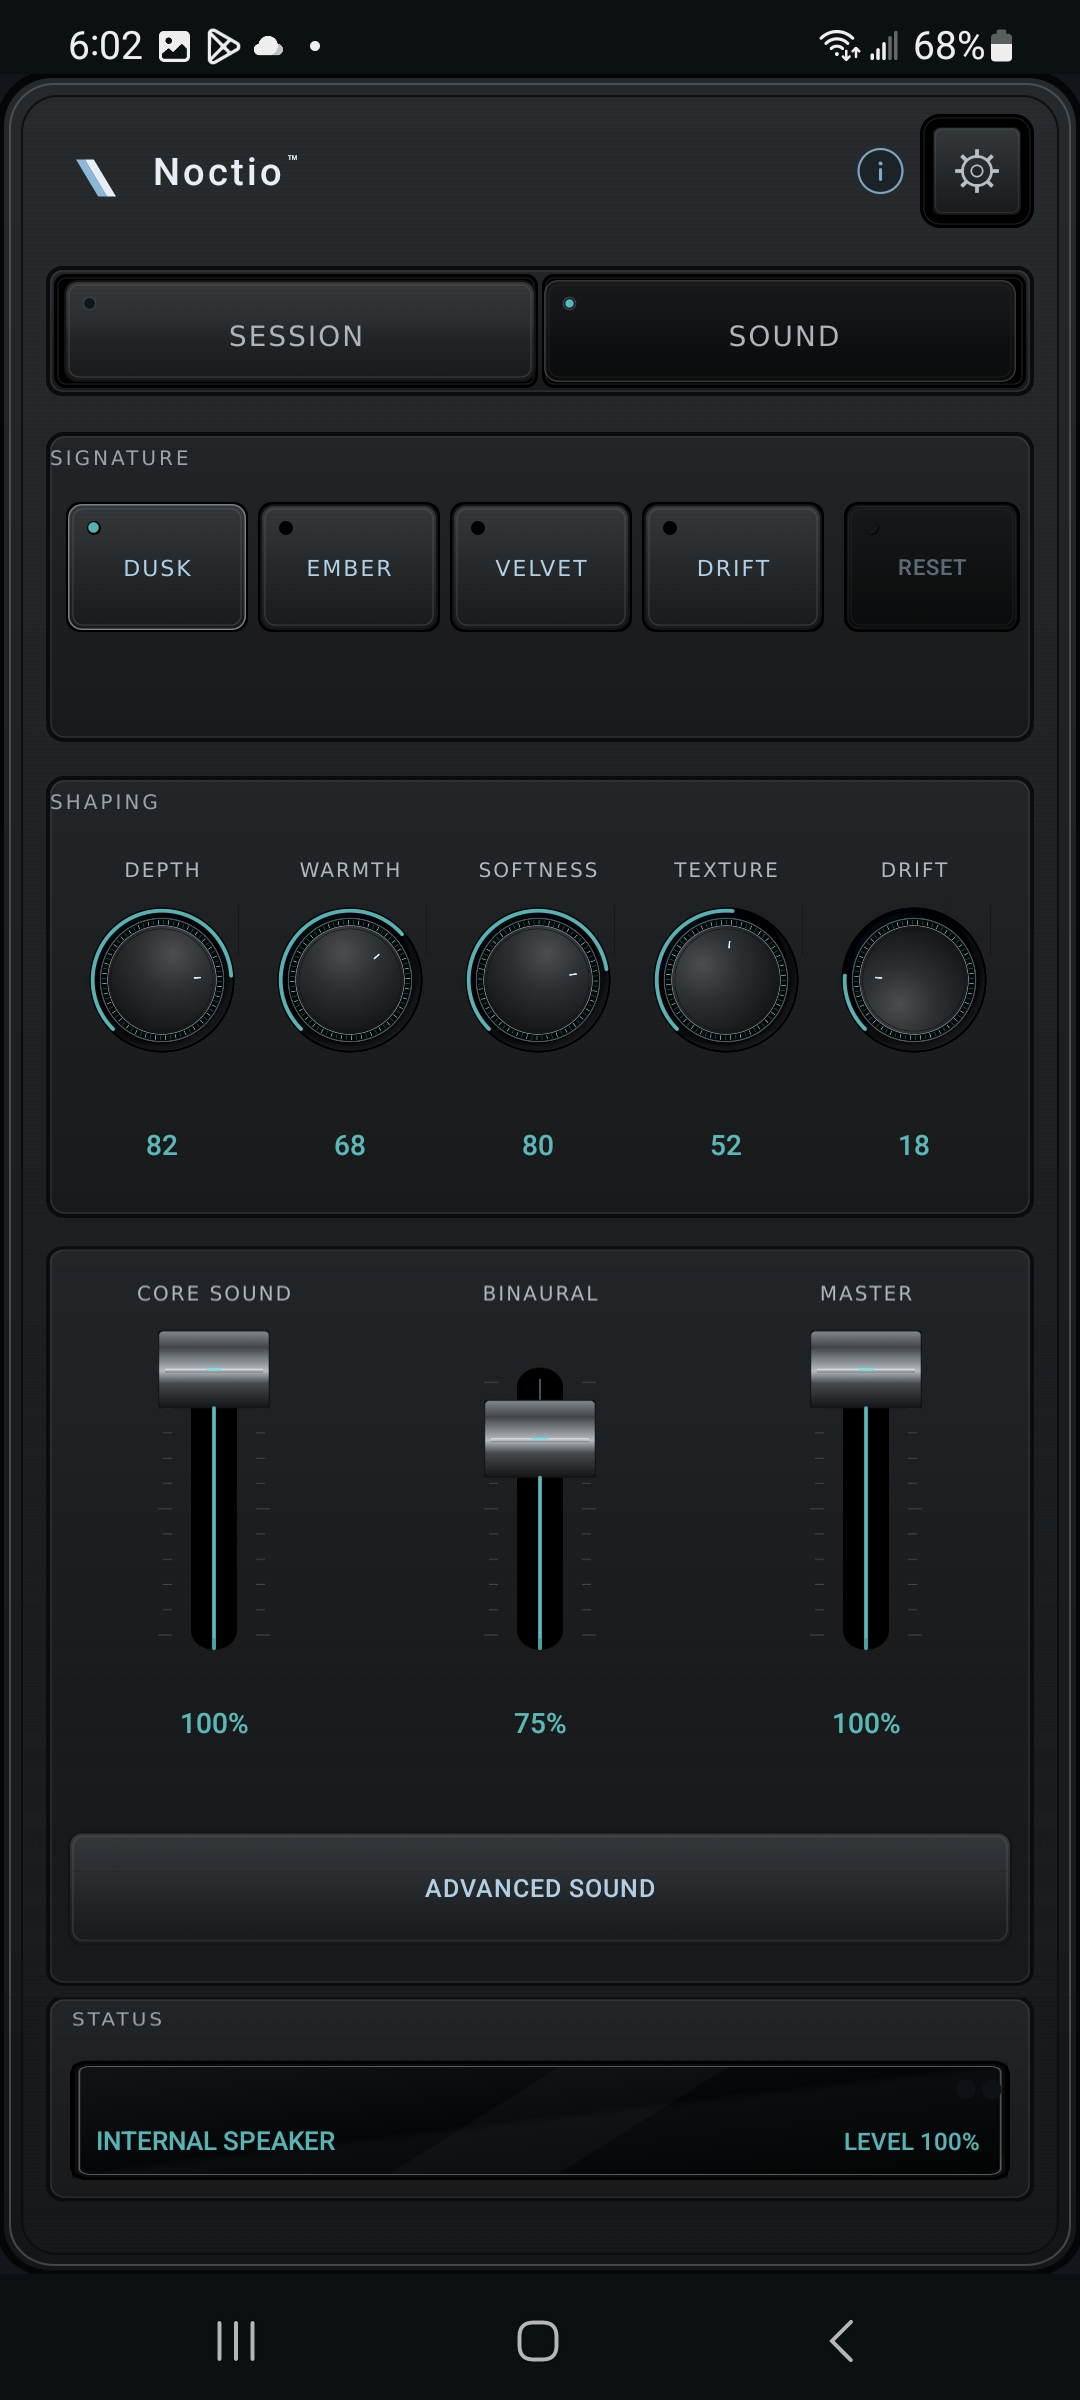Click the Master 100% readout
The height and width of the screenshot is (2400, 1080).
pyautogui.click(x=866, y=1723)
